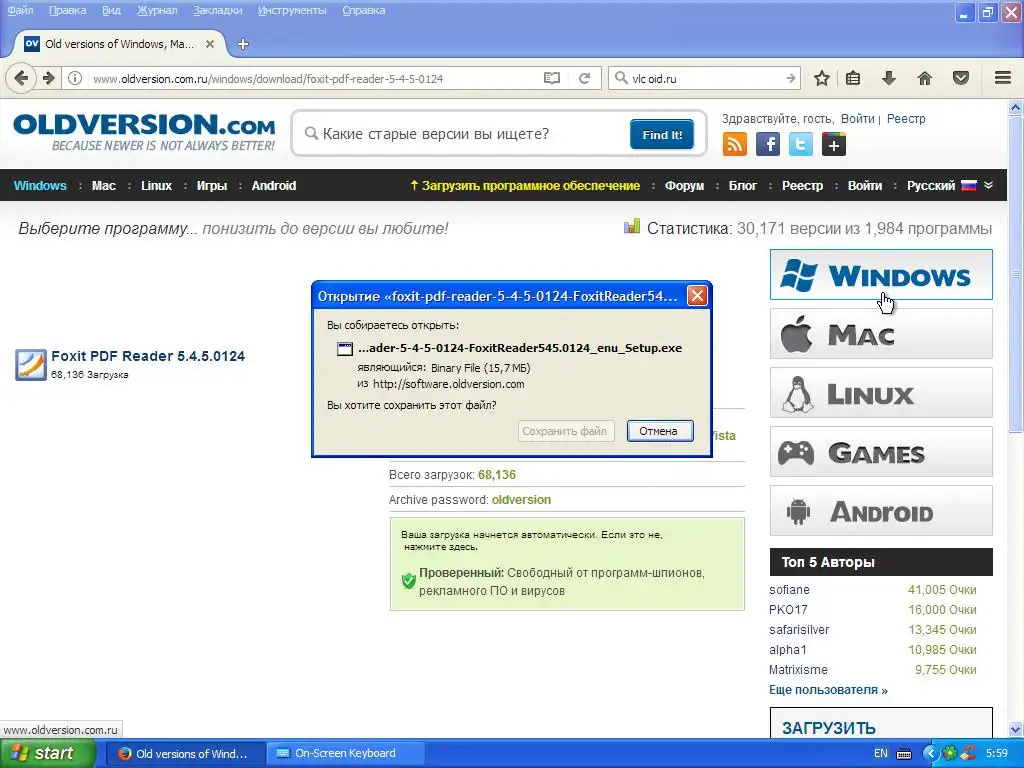The width and height of the screenshot is (1024, 768).
Task: Click the statistics bar chart icon
Action: pyautogui.click(x=632, y=227)
